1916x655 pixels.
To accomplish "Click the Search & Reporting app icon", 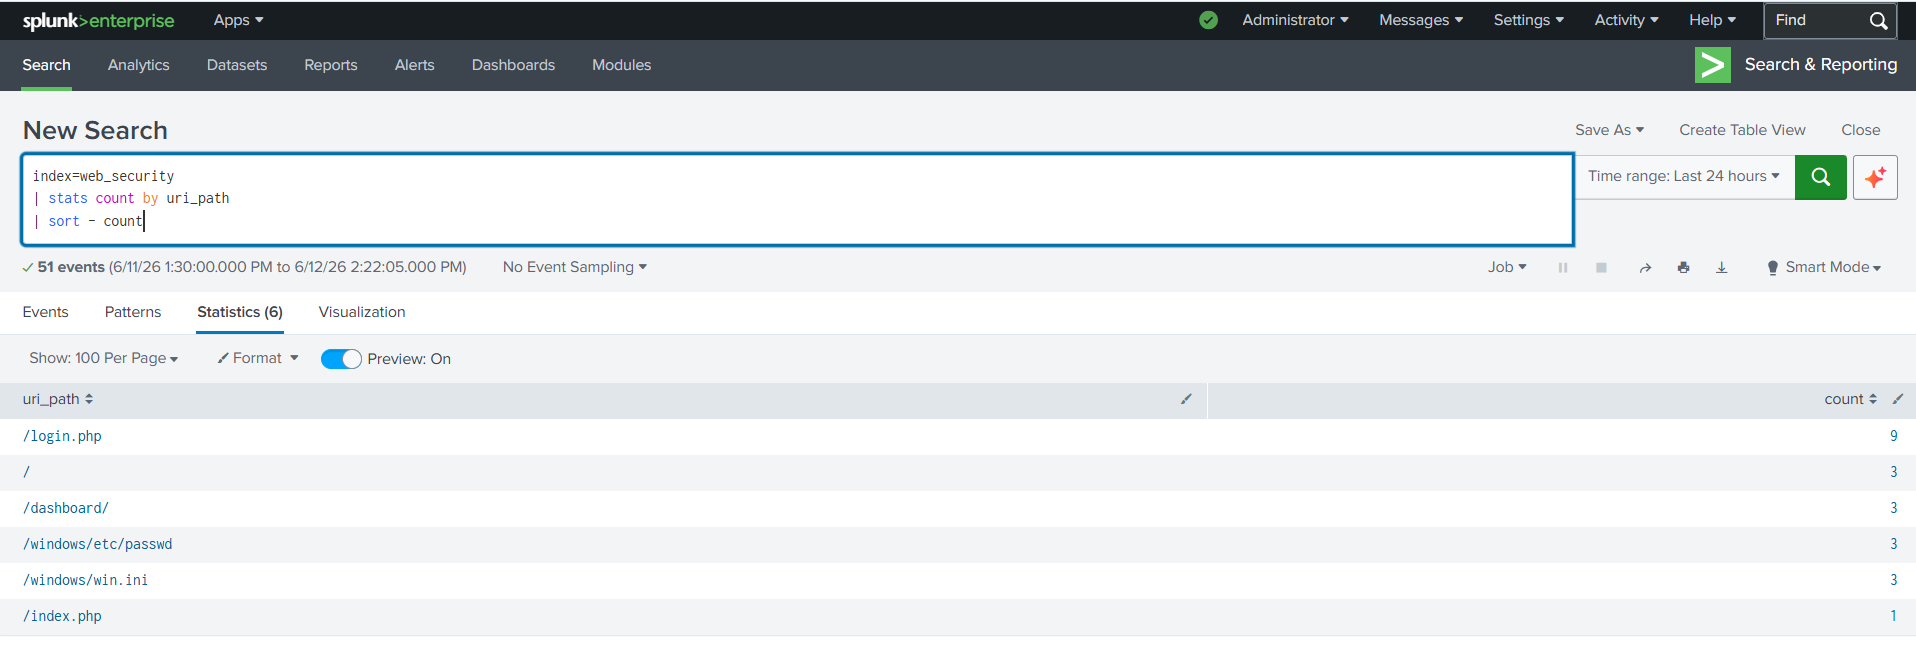I will (x=1712, y=65).
